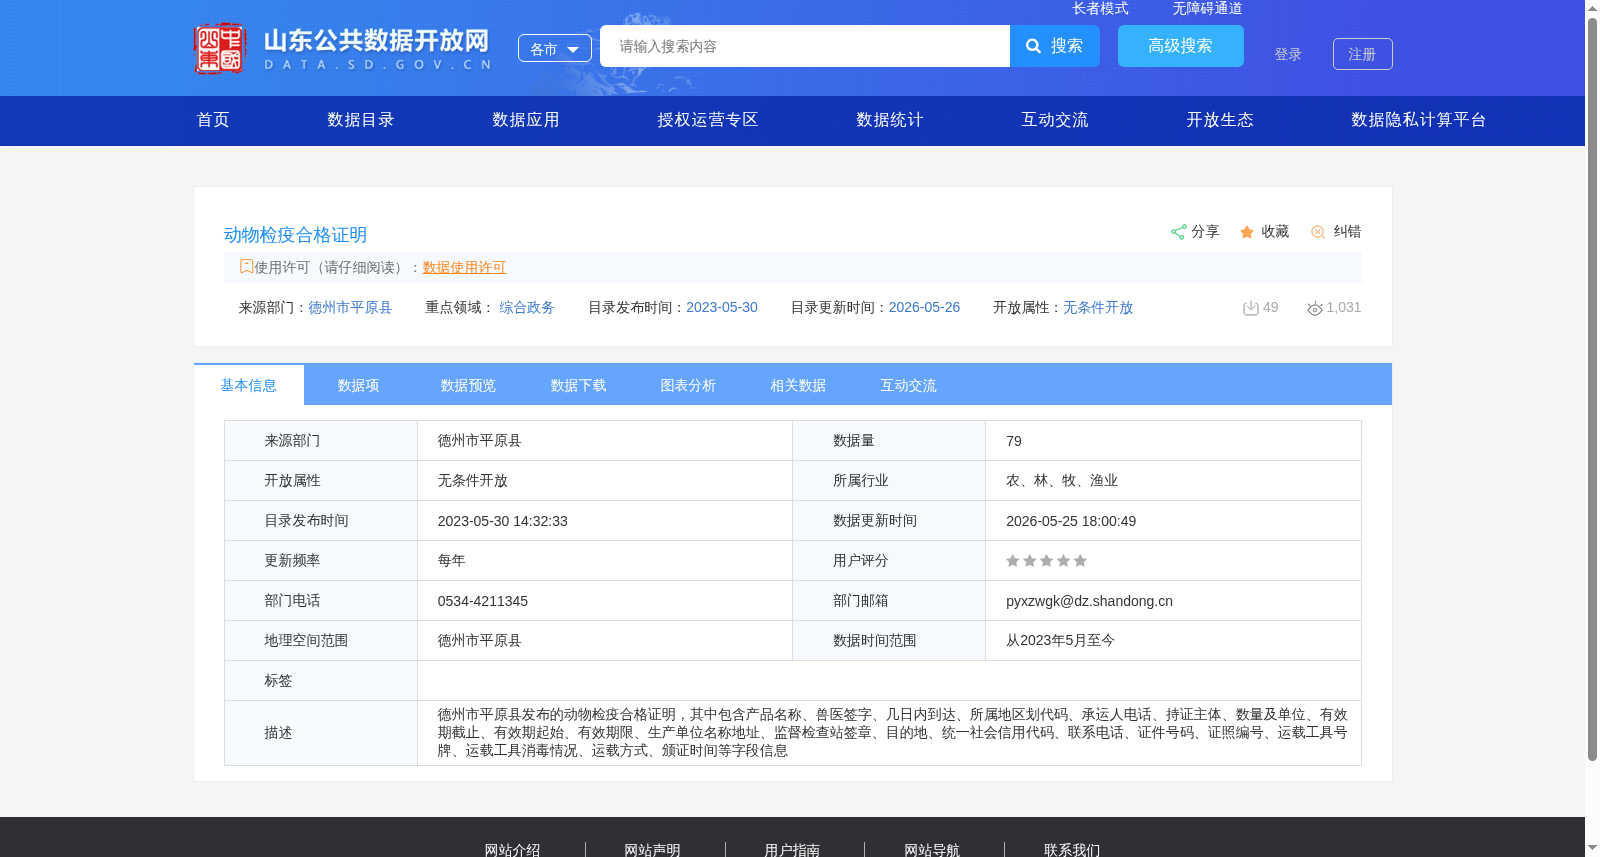
Task: Switch to the 数据项 tab
Action: [x=359, y=385]
